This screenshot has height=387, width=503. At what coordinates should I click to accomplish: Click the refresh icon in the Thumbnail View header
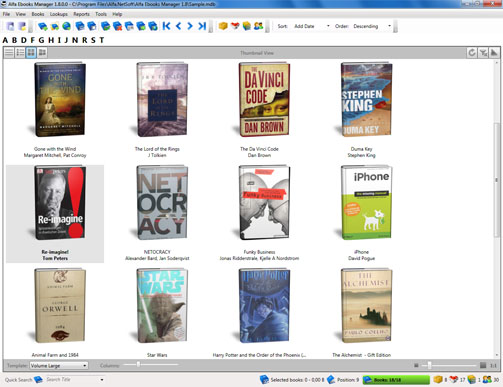point(472,53)
